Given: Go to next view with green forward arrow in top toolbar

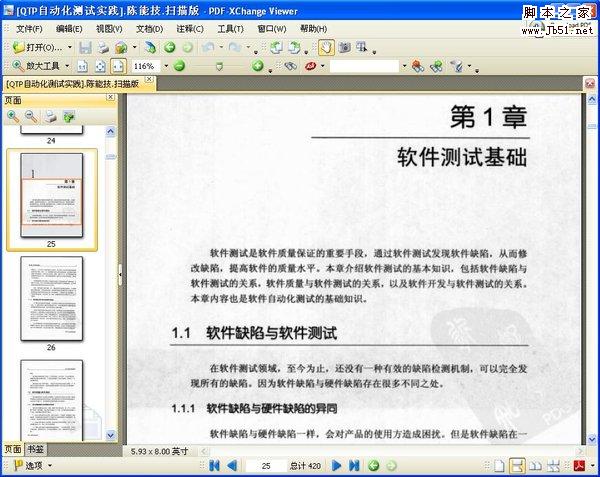Looking at the screenshot, I should [187, 47].
